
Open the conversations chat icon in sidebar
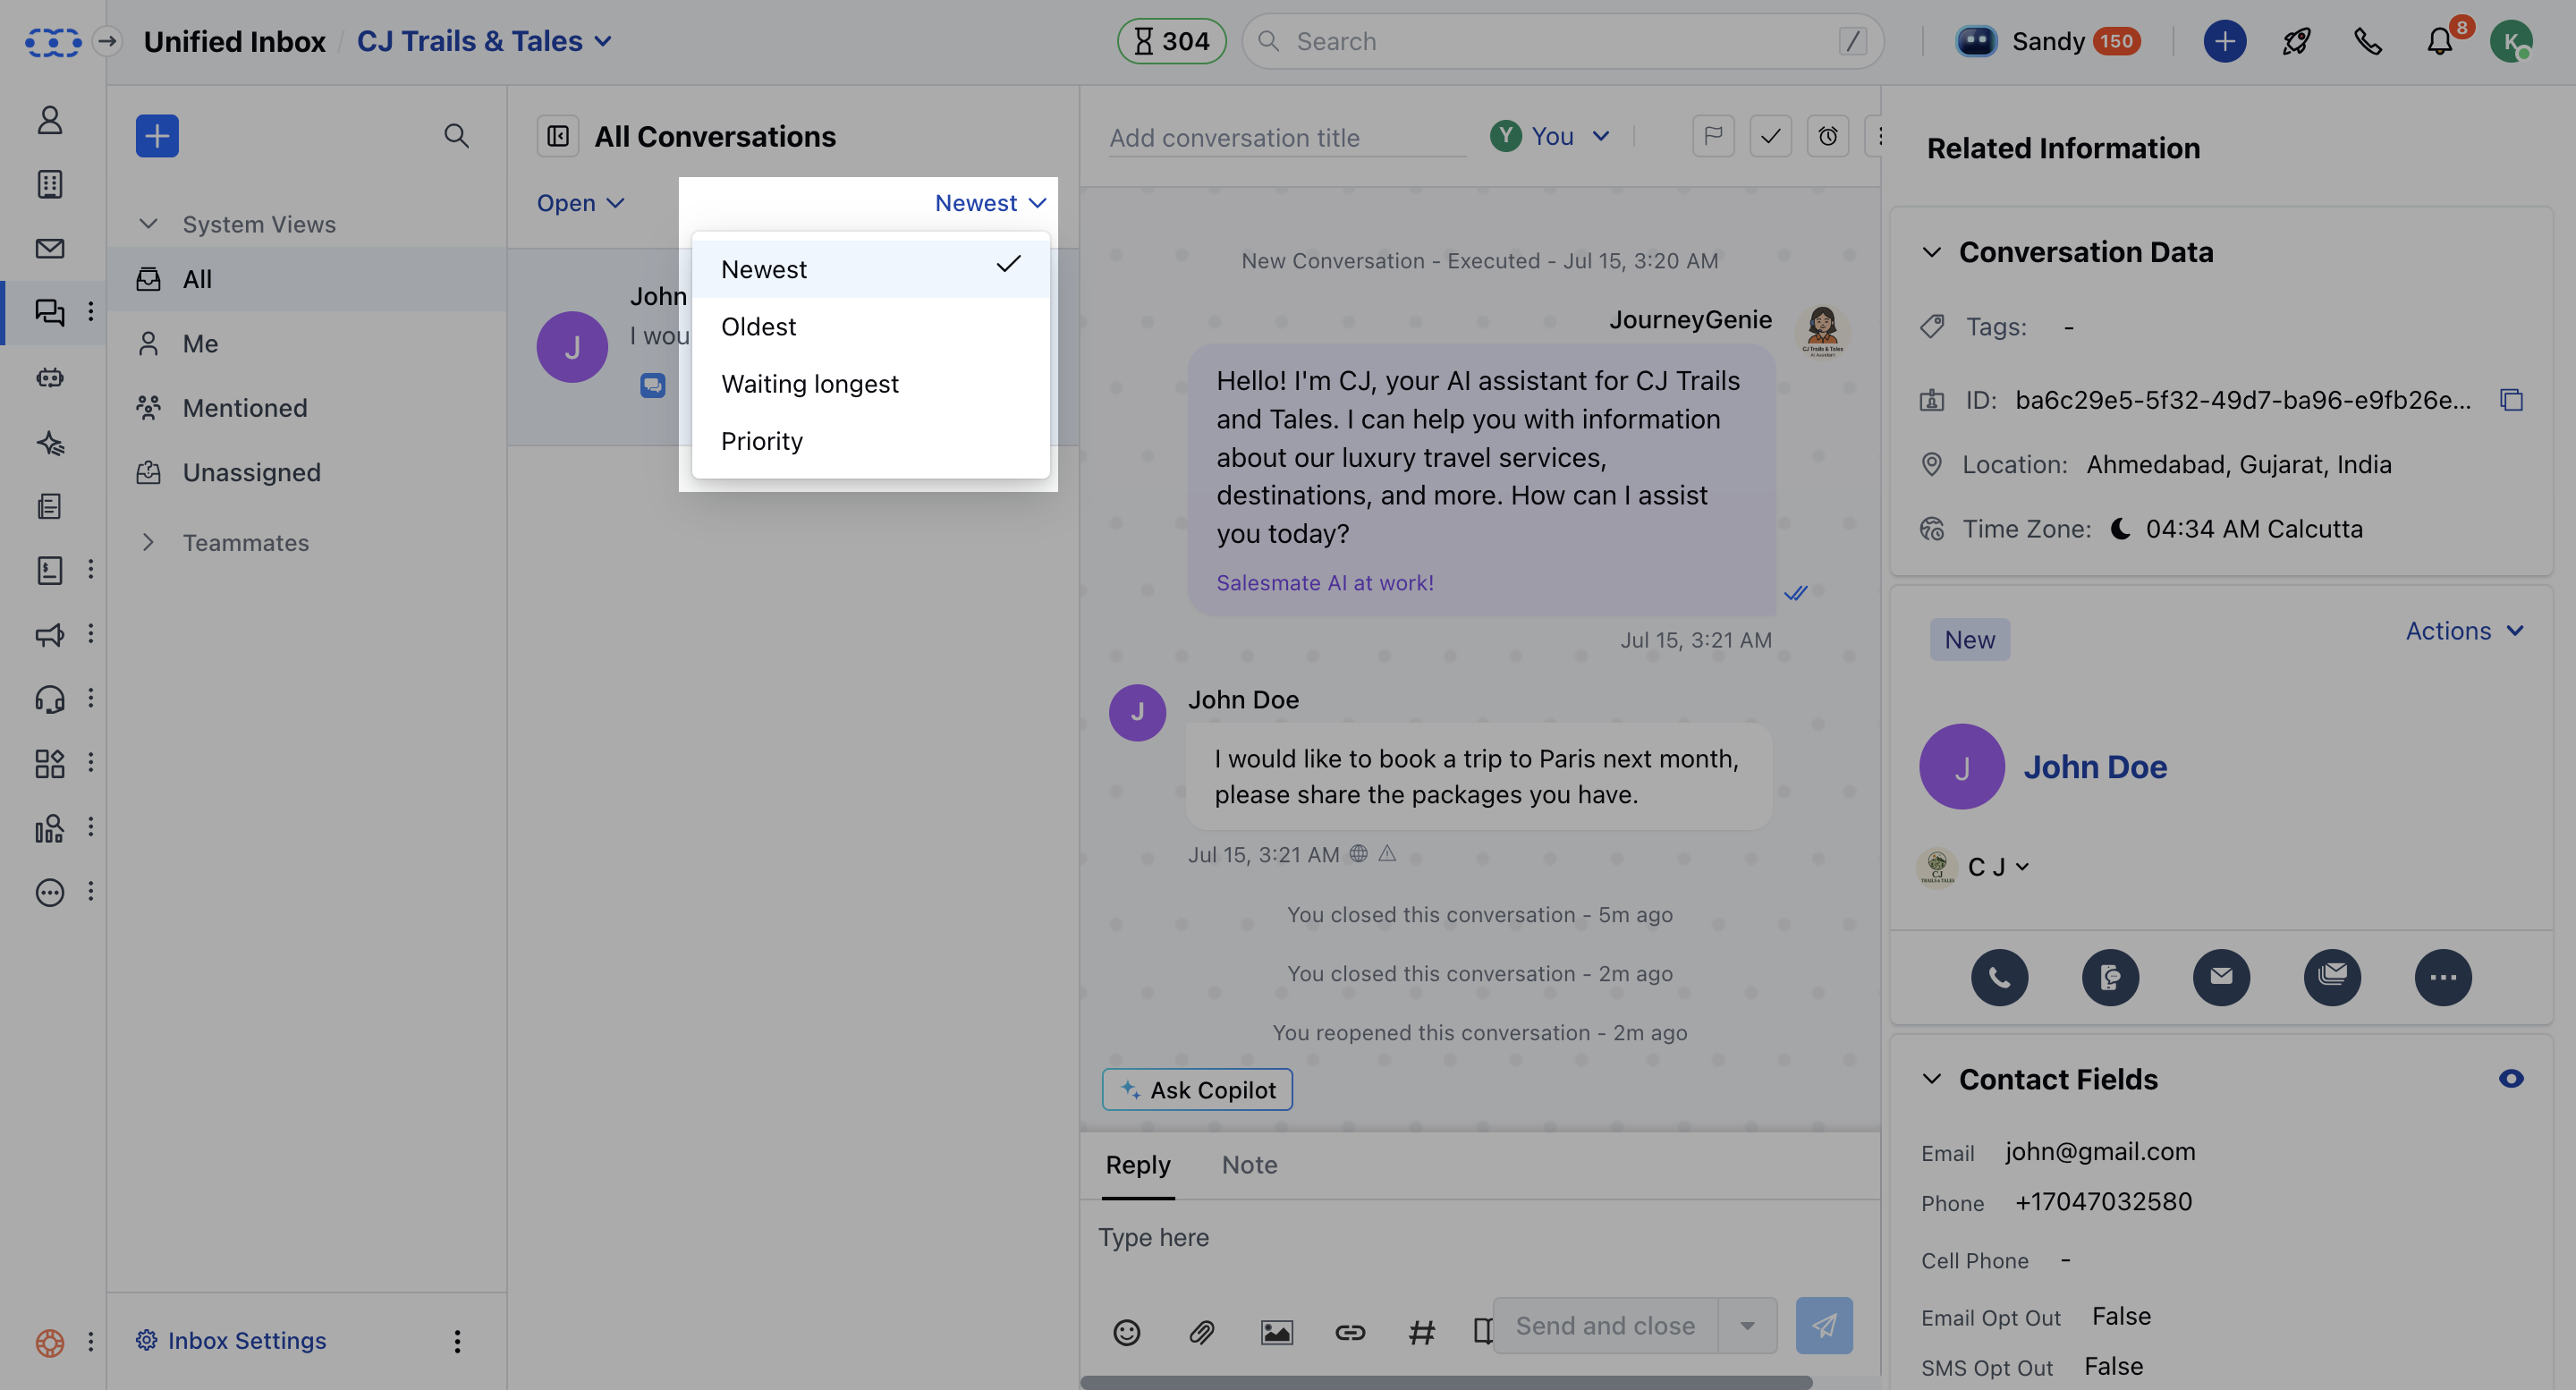[x=49, y=312]
